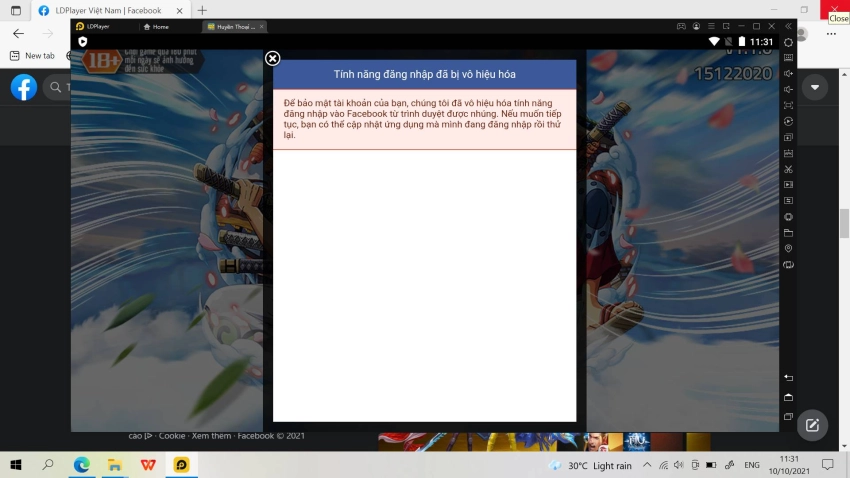Click the install APK icon in sidebar
Image resolution: width=850 pixels, height=478 pixels.
pyautogui.click(x=788, y=153)
